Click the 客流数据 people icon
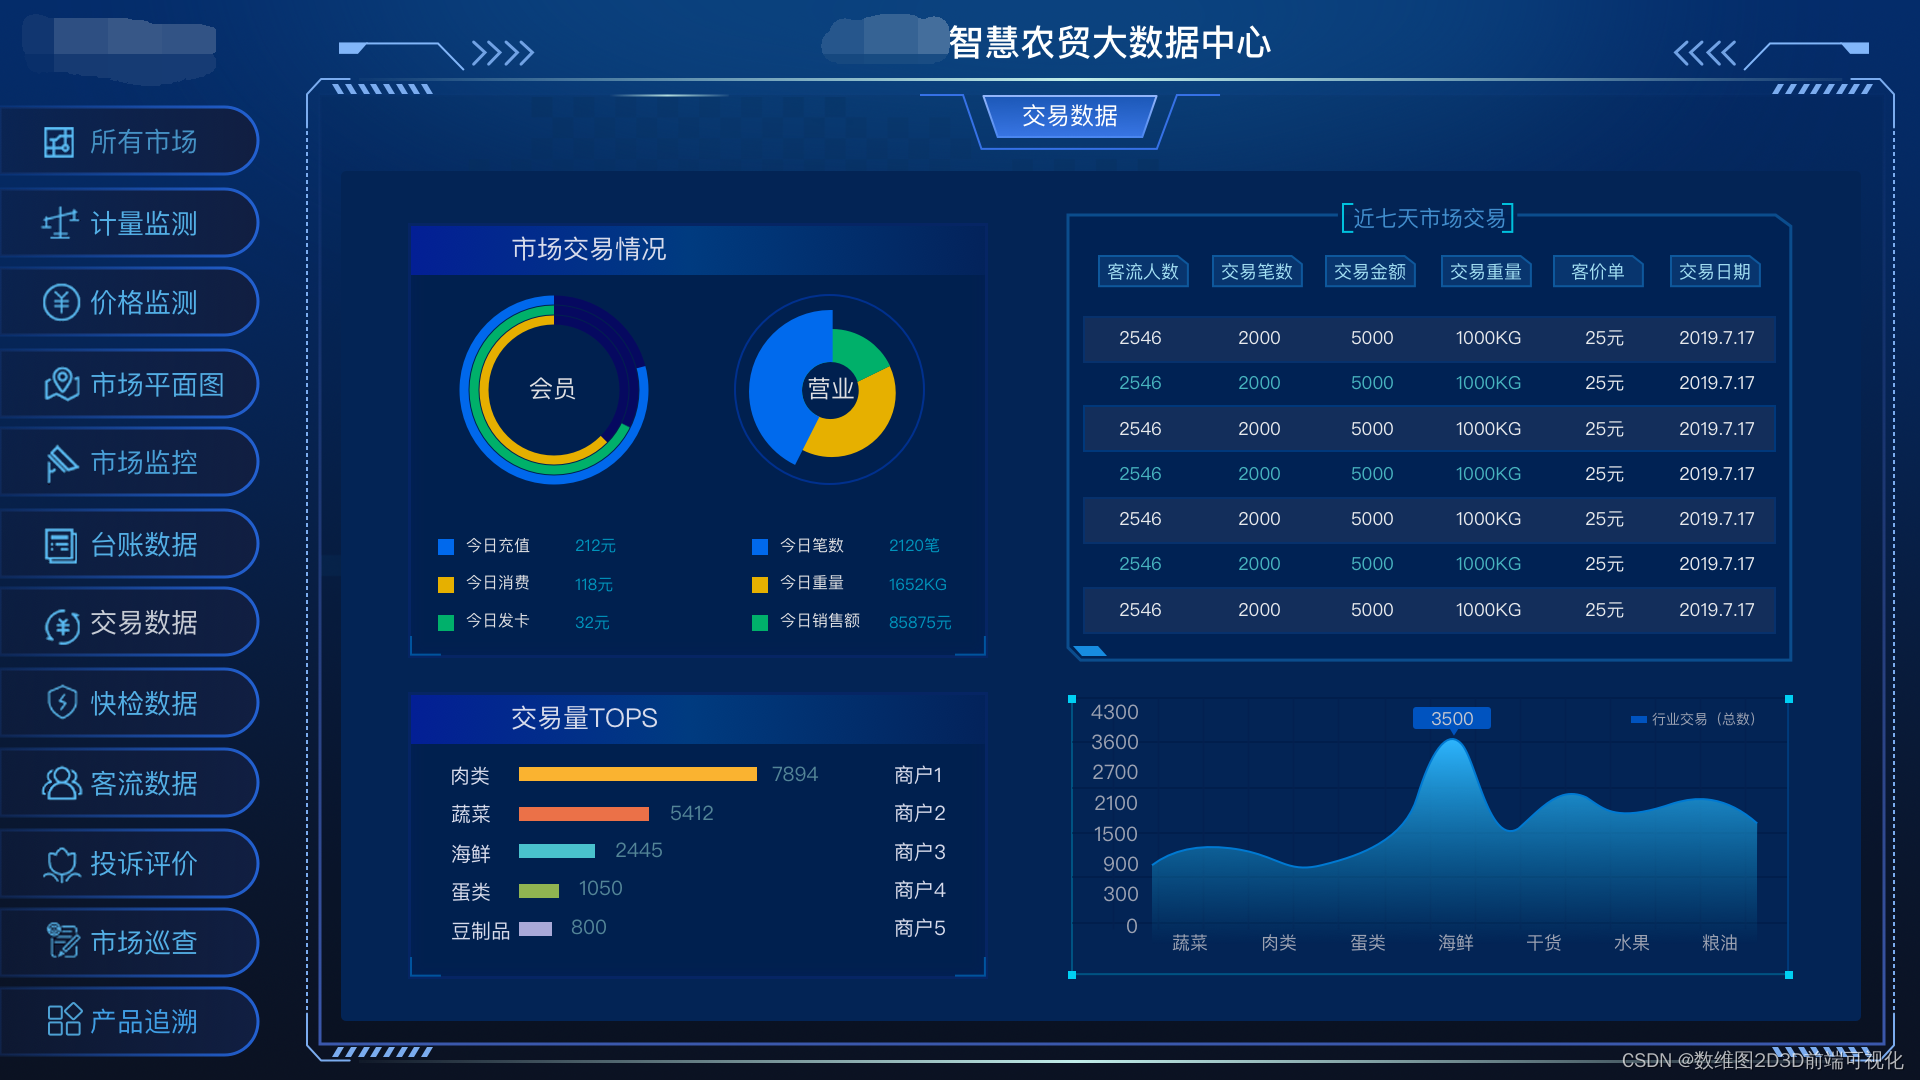 coord(61,783)
